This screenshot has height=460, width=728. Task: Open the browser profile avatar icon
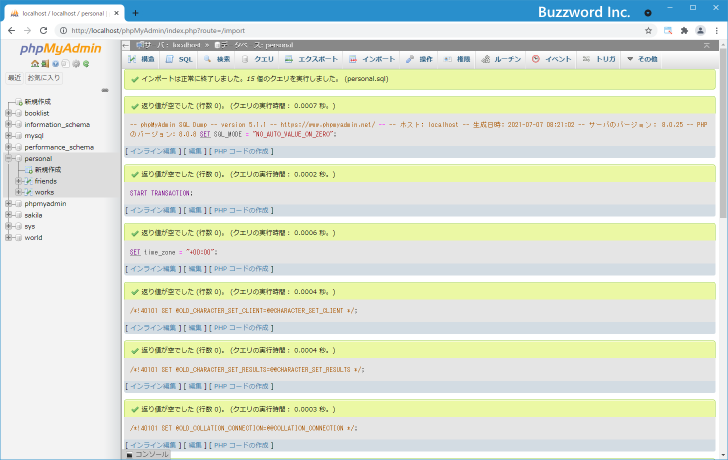click(700, 31)
